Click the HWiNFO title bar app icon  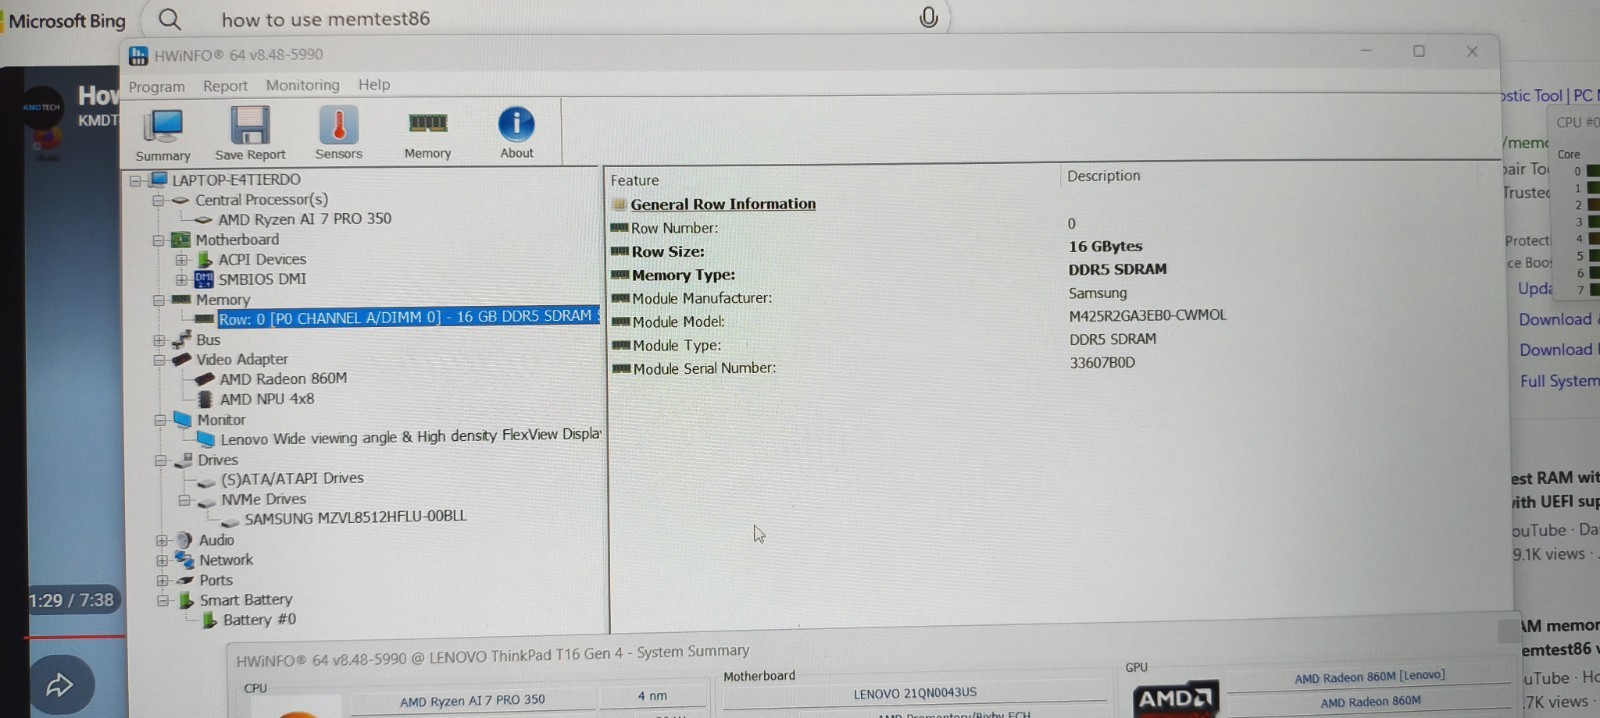pos(139,55)
